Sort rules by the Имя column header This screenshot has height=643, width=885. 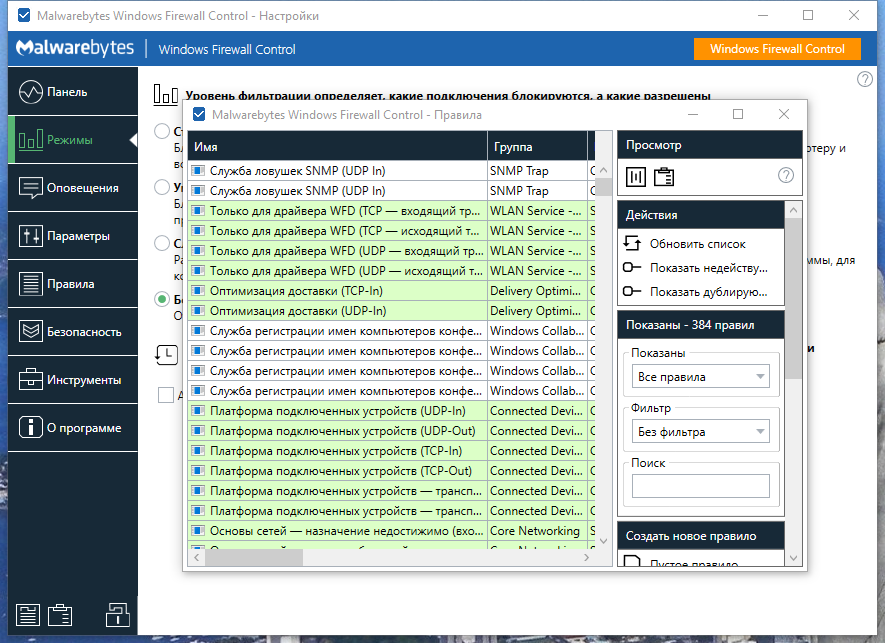click(x=338, y=147)
